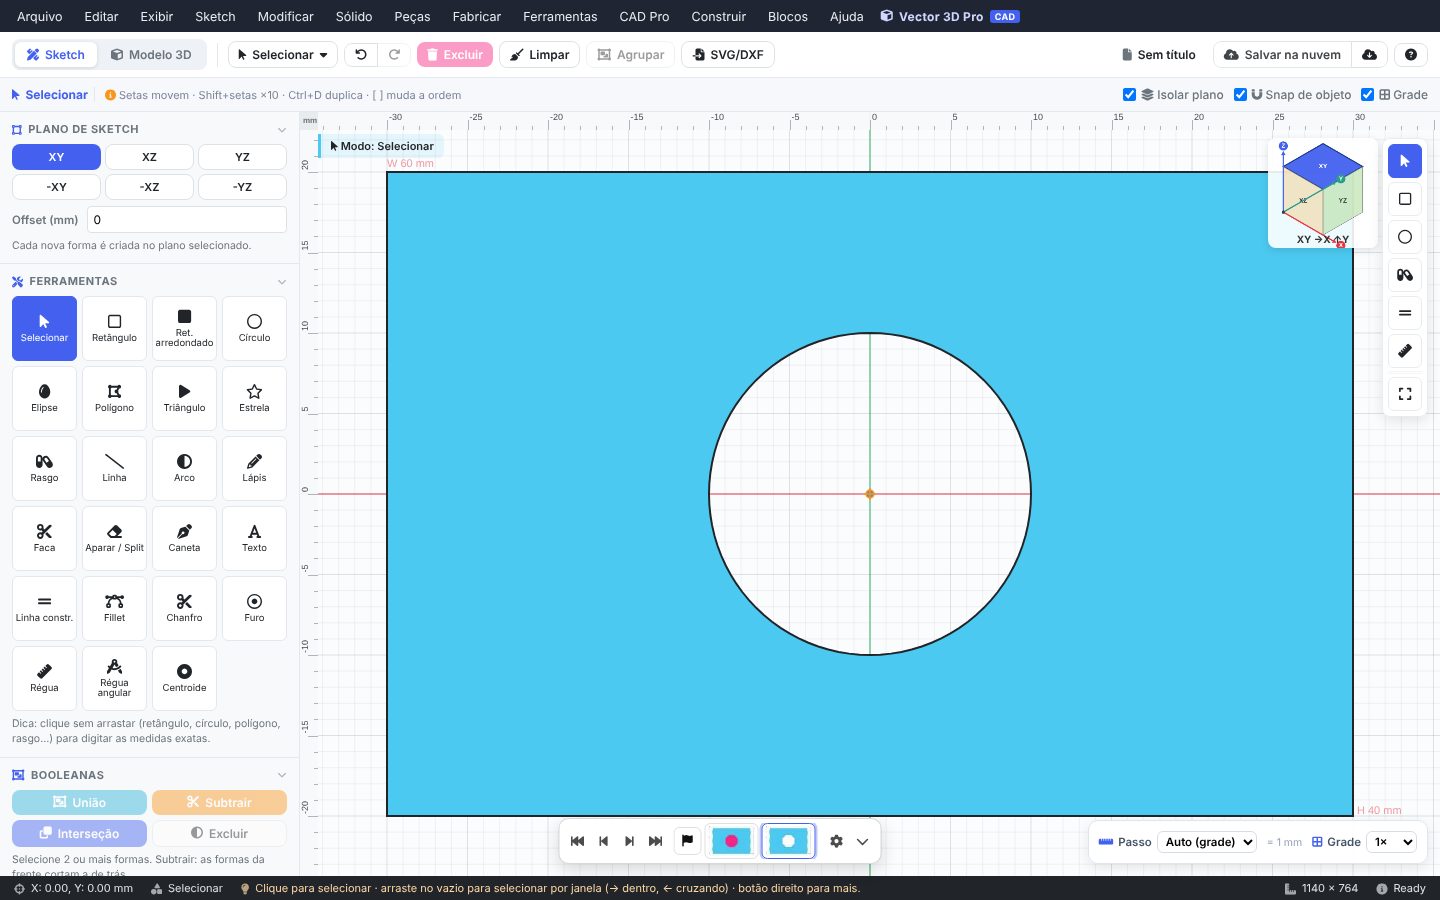Select the Estrela star tool
This screenshot has height=900, width=1440.
(254, 398)
